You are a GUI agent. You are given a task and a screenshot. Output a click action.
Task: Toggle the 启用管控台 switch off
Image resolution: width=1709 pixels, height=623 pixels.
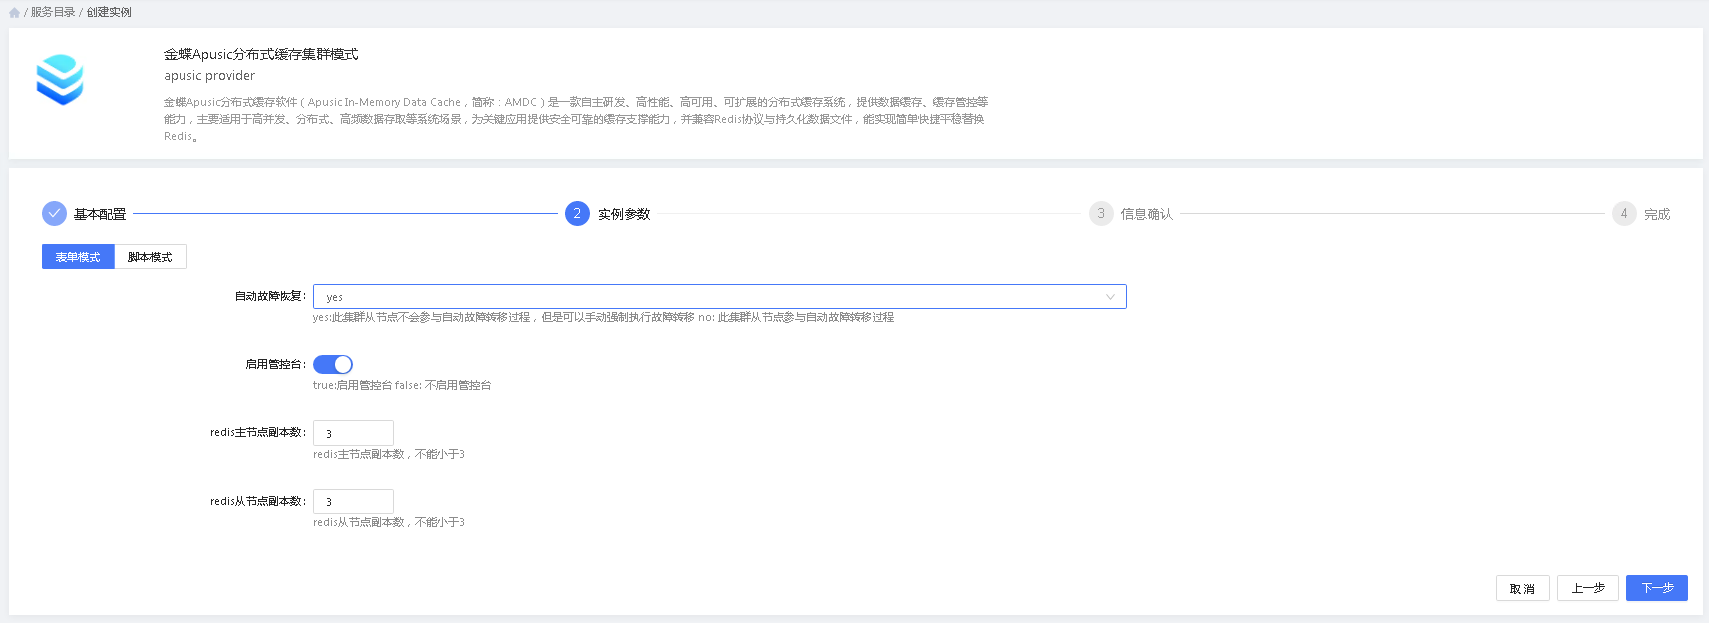(x=333, y=365)
